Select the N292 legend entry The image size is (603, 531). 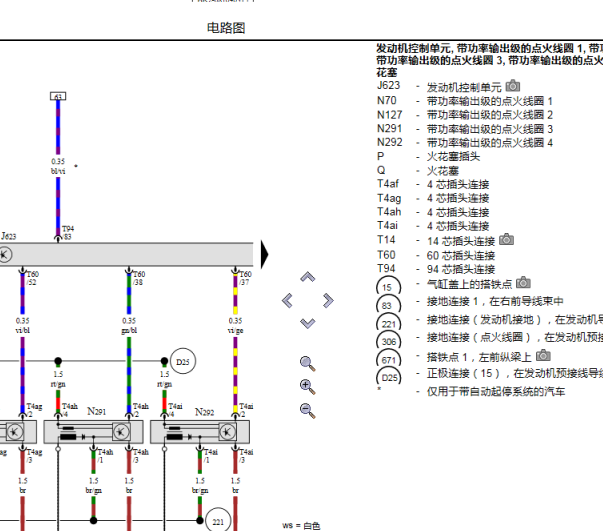[x=465, y=143]
